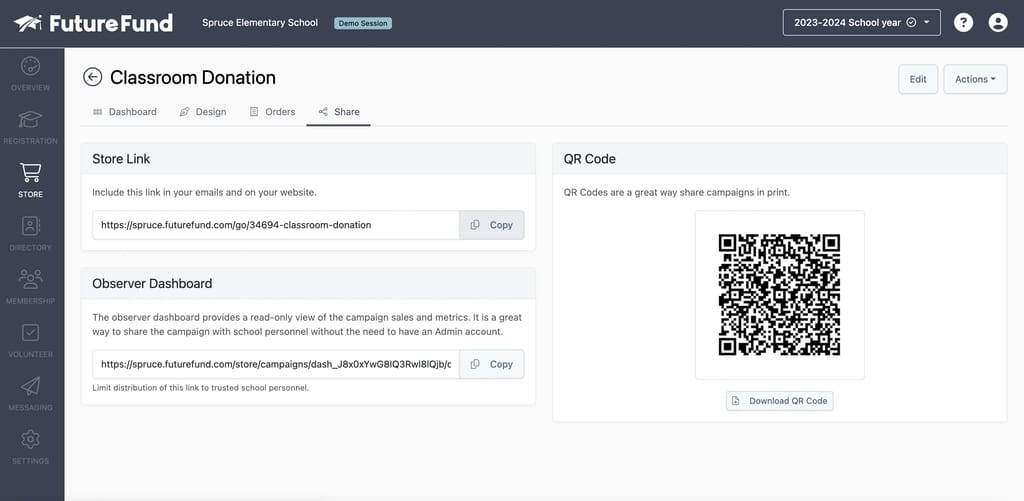Switch to the Design tab
Screen dimensions: 1024x501
click(203, 112)
